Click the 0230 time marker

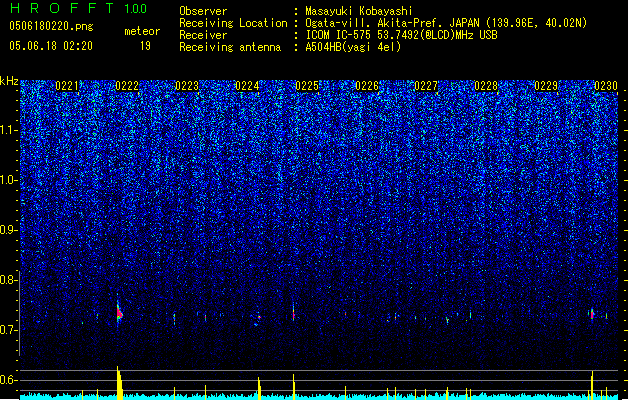coord(606,86)
